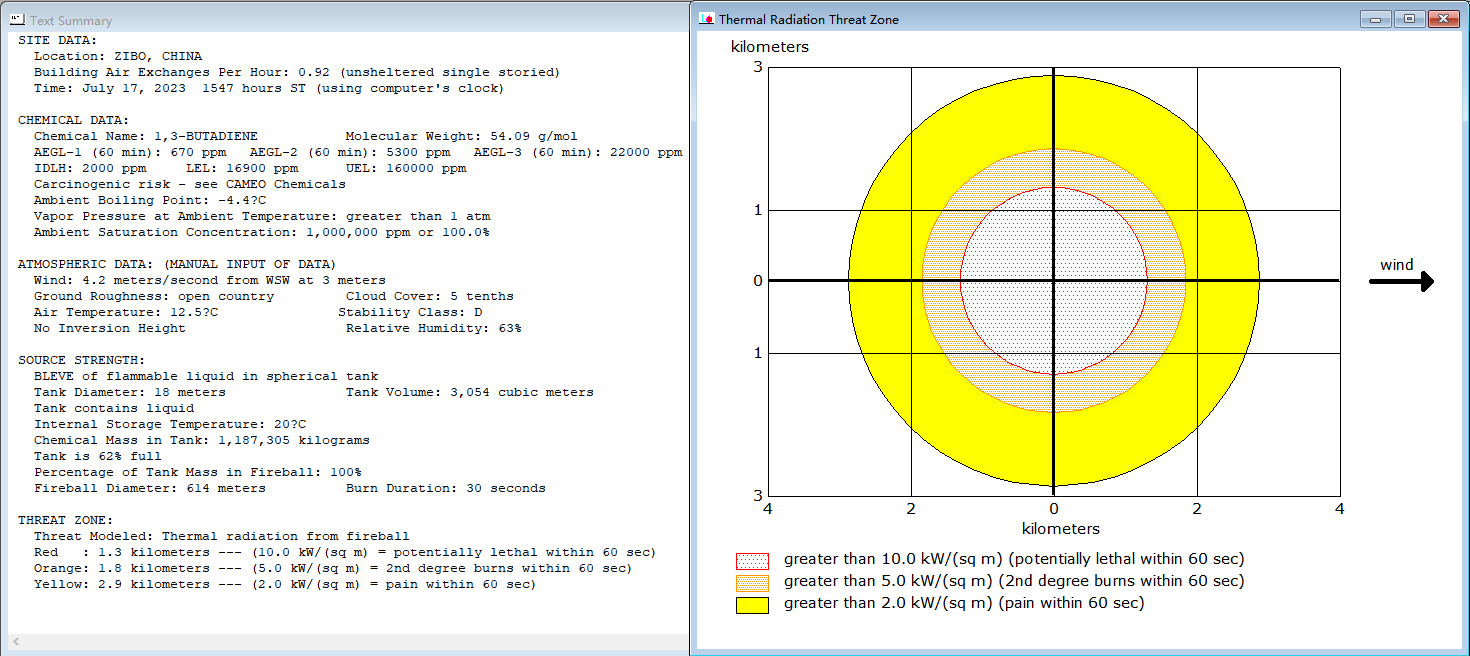Click the red 10.0 kW legend swatch

click(752, 560)
